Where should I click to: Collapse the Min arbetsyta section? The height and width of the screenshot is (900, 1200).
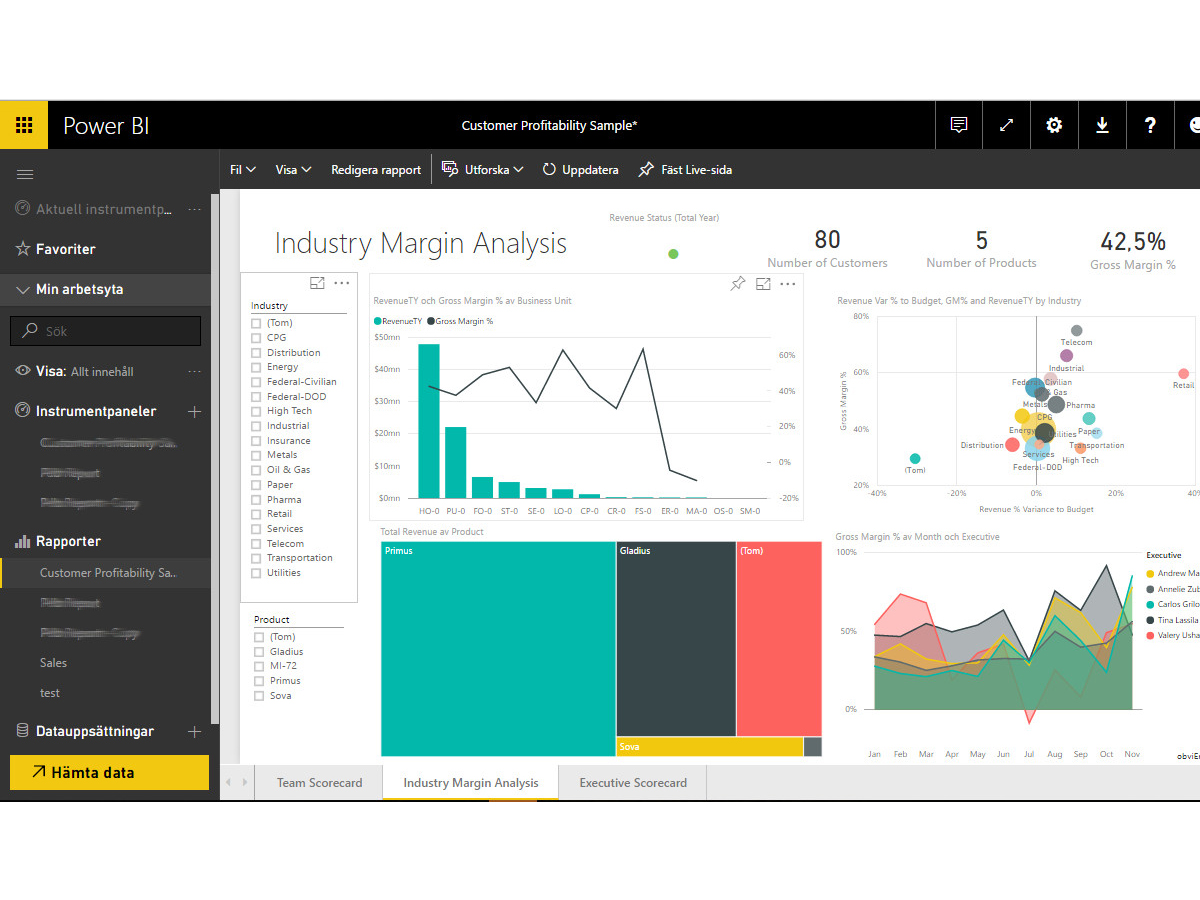click(x=23, y=290)
